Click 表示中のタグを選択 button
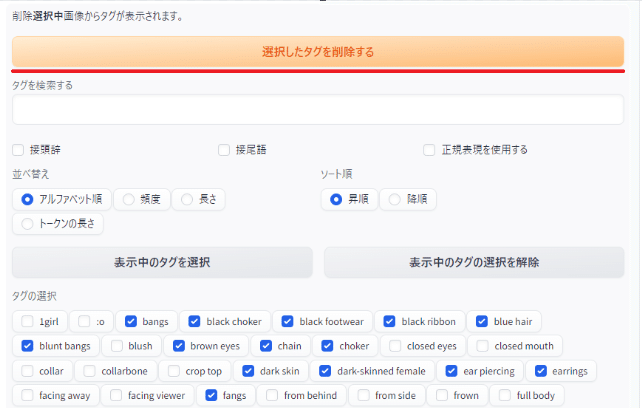 [162, 262]
